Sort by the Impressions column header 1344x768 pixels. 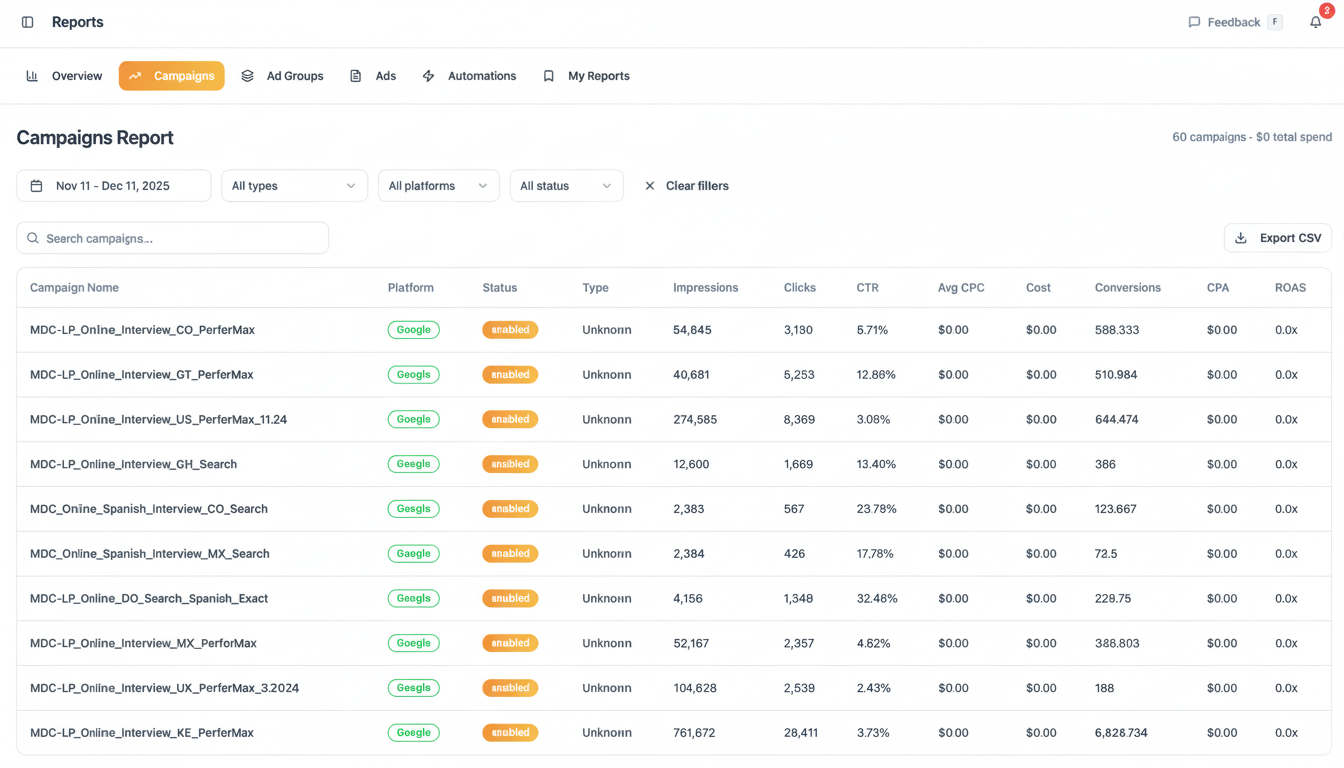pos(705,288)
